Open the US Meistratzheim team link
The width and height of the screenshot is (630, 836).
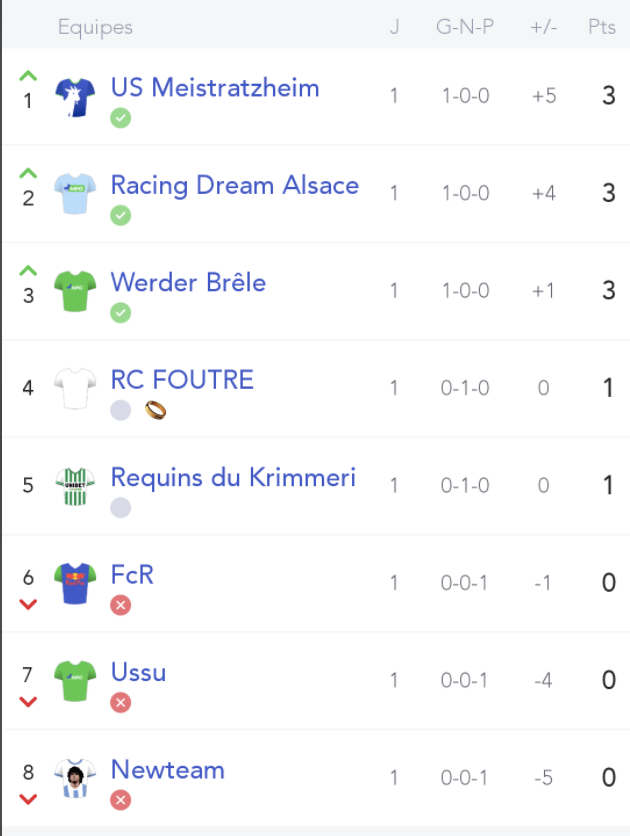pyautogui.click(x=215, y=88)
